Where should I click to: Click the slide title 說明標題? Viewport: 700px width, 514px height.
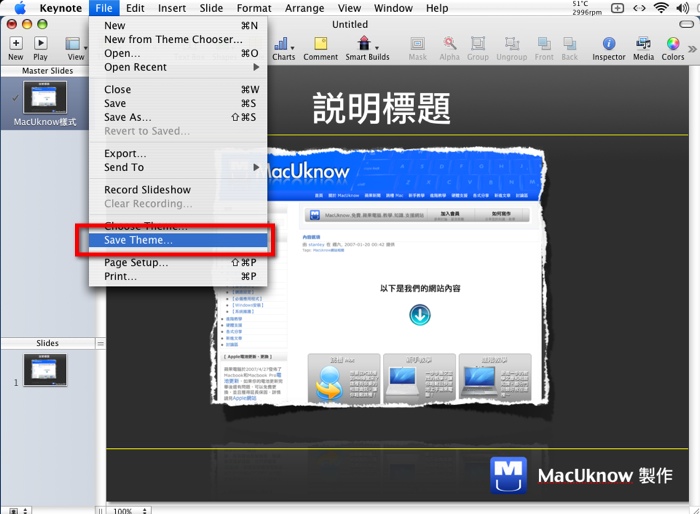click(382, 108)
